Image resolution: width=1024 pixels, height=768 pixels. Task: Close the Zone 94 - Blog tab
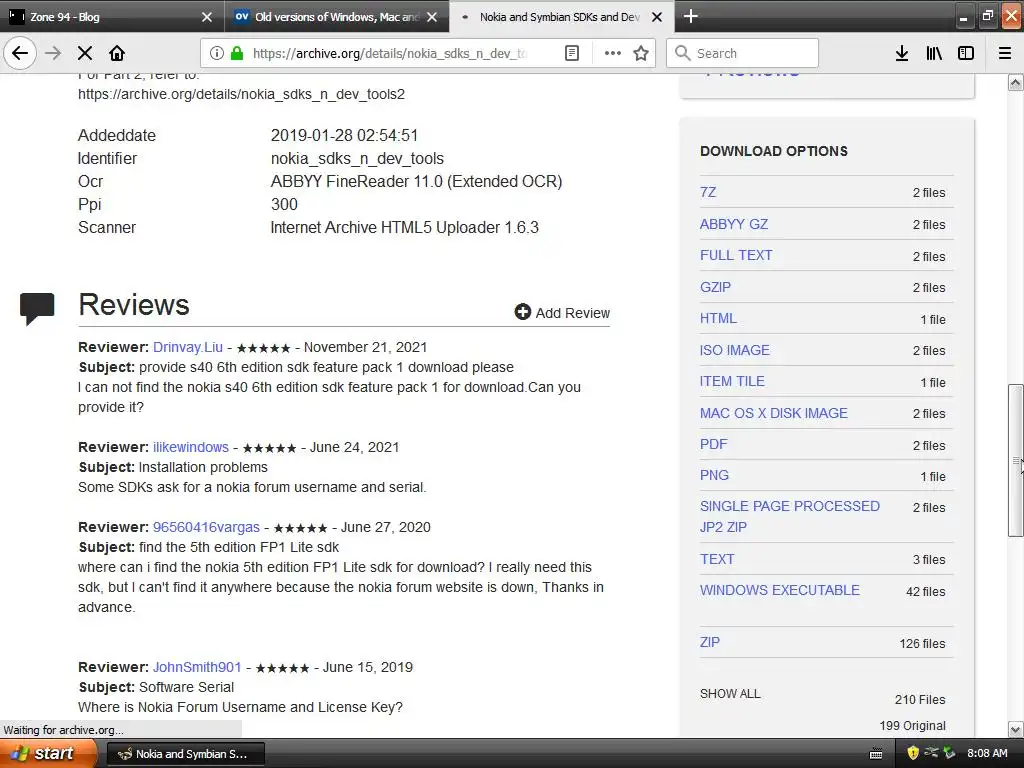(x=206, y=17)
